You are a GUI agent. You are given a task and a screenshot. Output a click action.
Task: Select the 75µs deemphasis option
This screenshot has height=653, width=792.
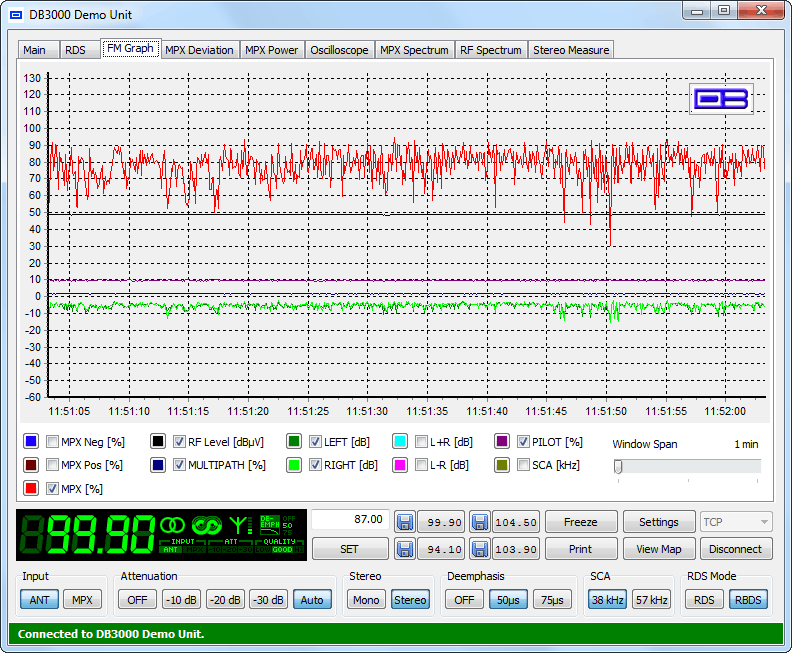[551, 600]
